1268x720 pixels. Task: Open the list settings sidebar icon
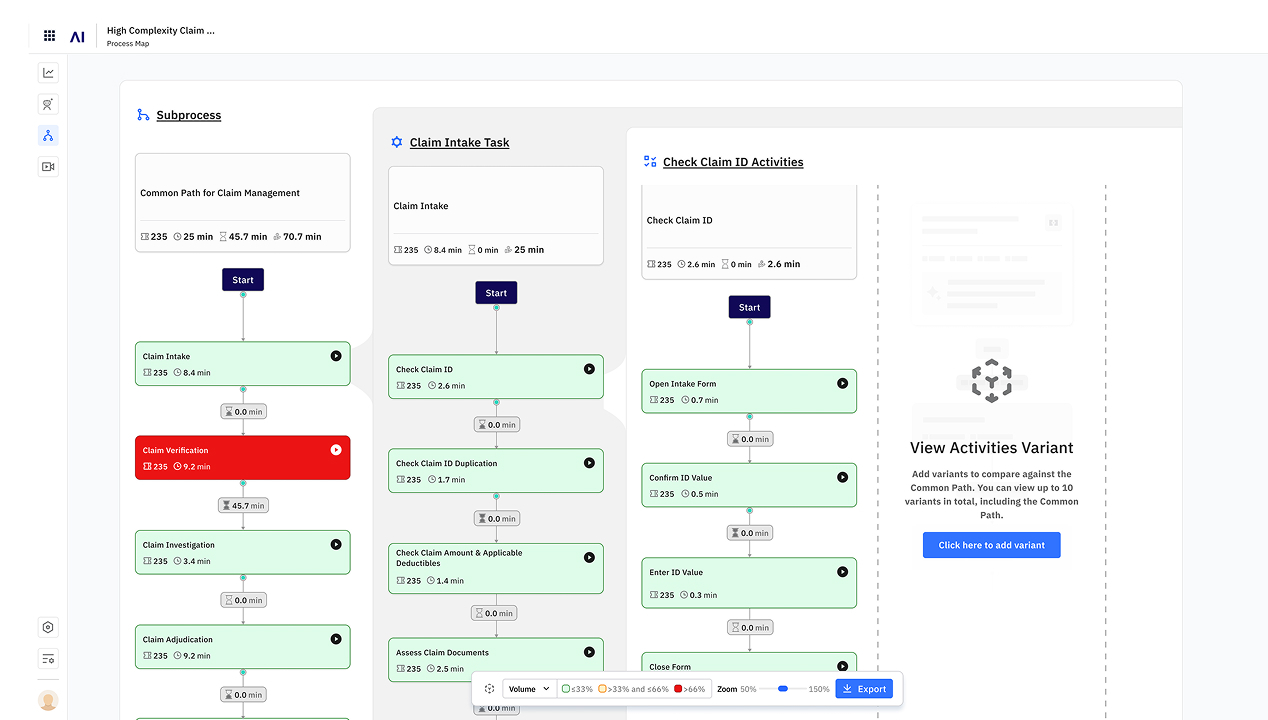click(48, 659)
